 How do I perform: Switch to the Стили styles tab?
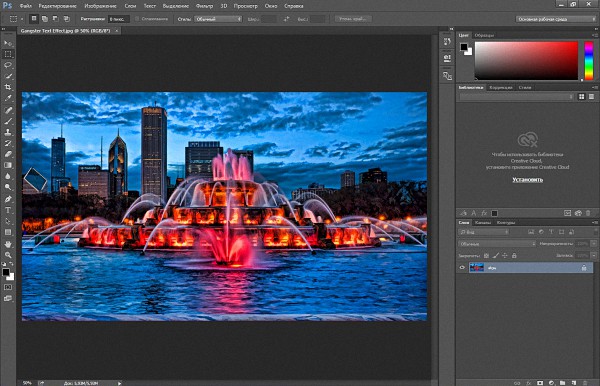[x=525, y=87]
